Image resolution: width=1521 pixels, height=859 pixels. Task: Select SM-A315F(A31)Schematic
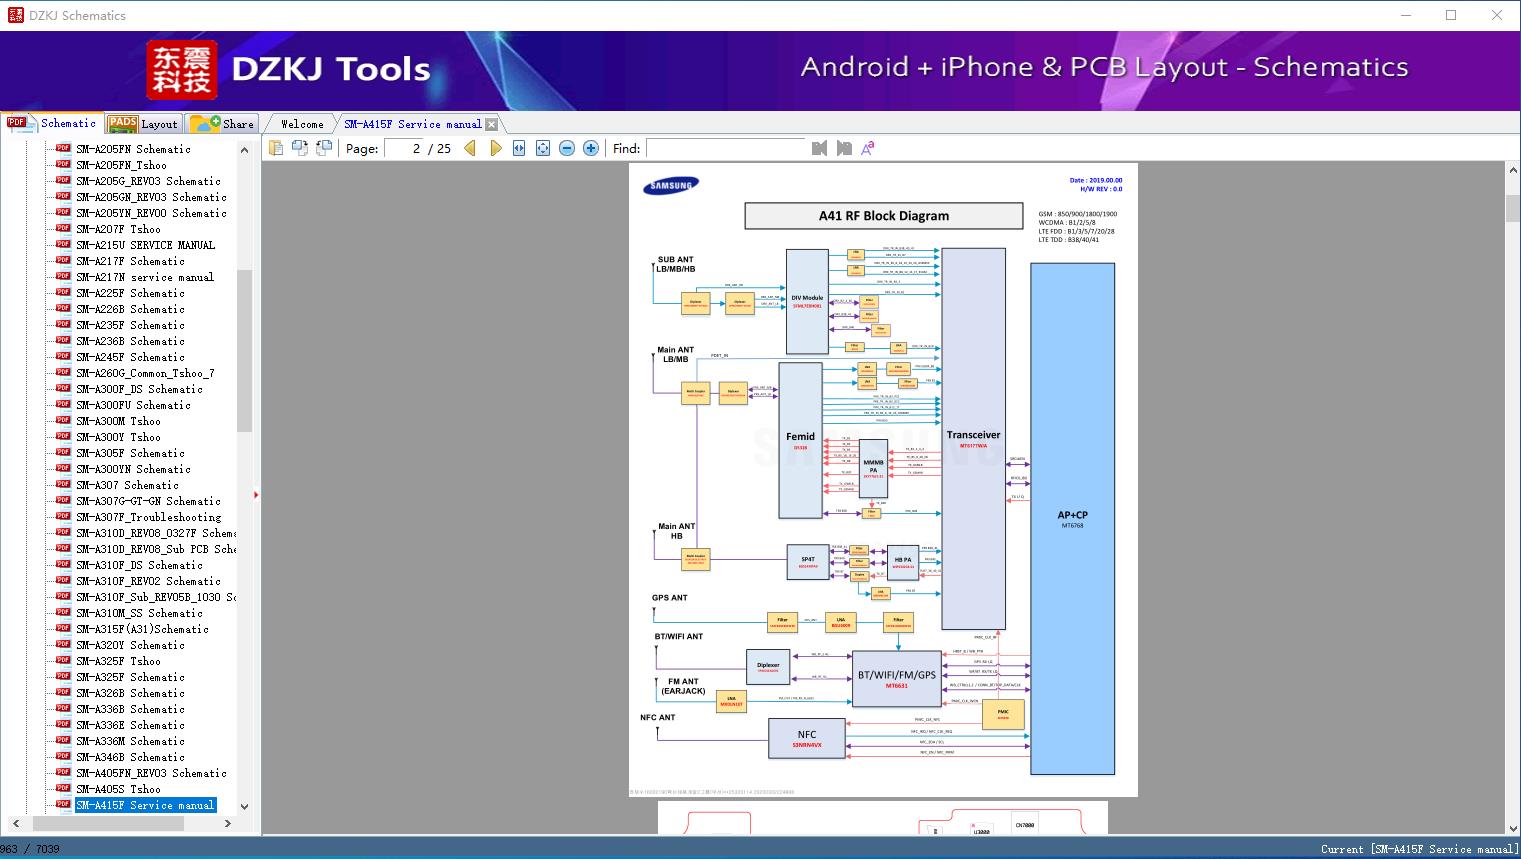coord(142,629)
